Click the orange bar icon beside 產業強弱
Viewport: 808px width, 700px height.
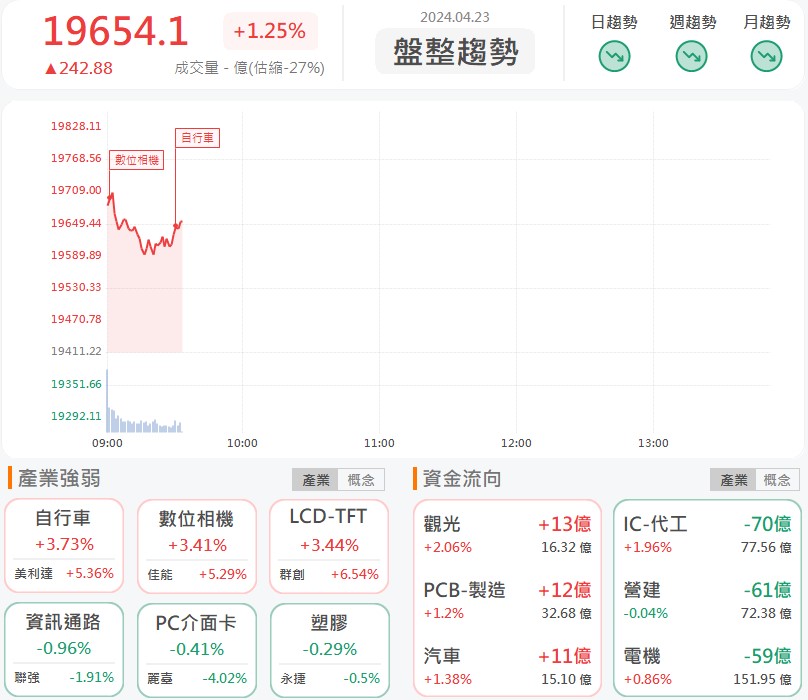tap(10, 478)
